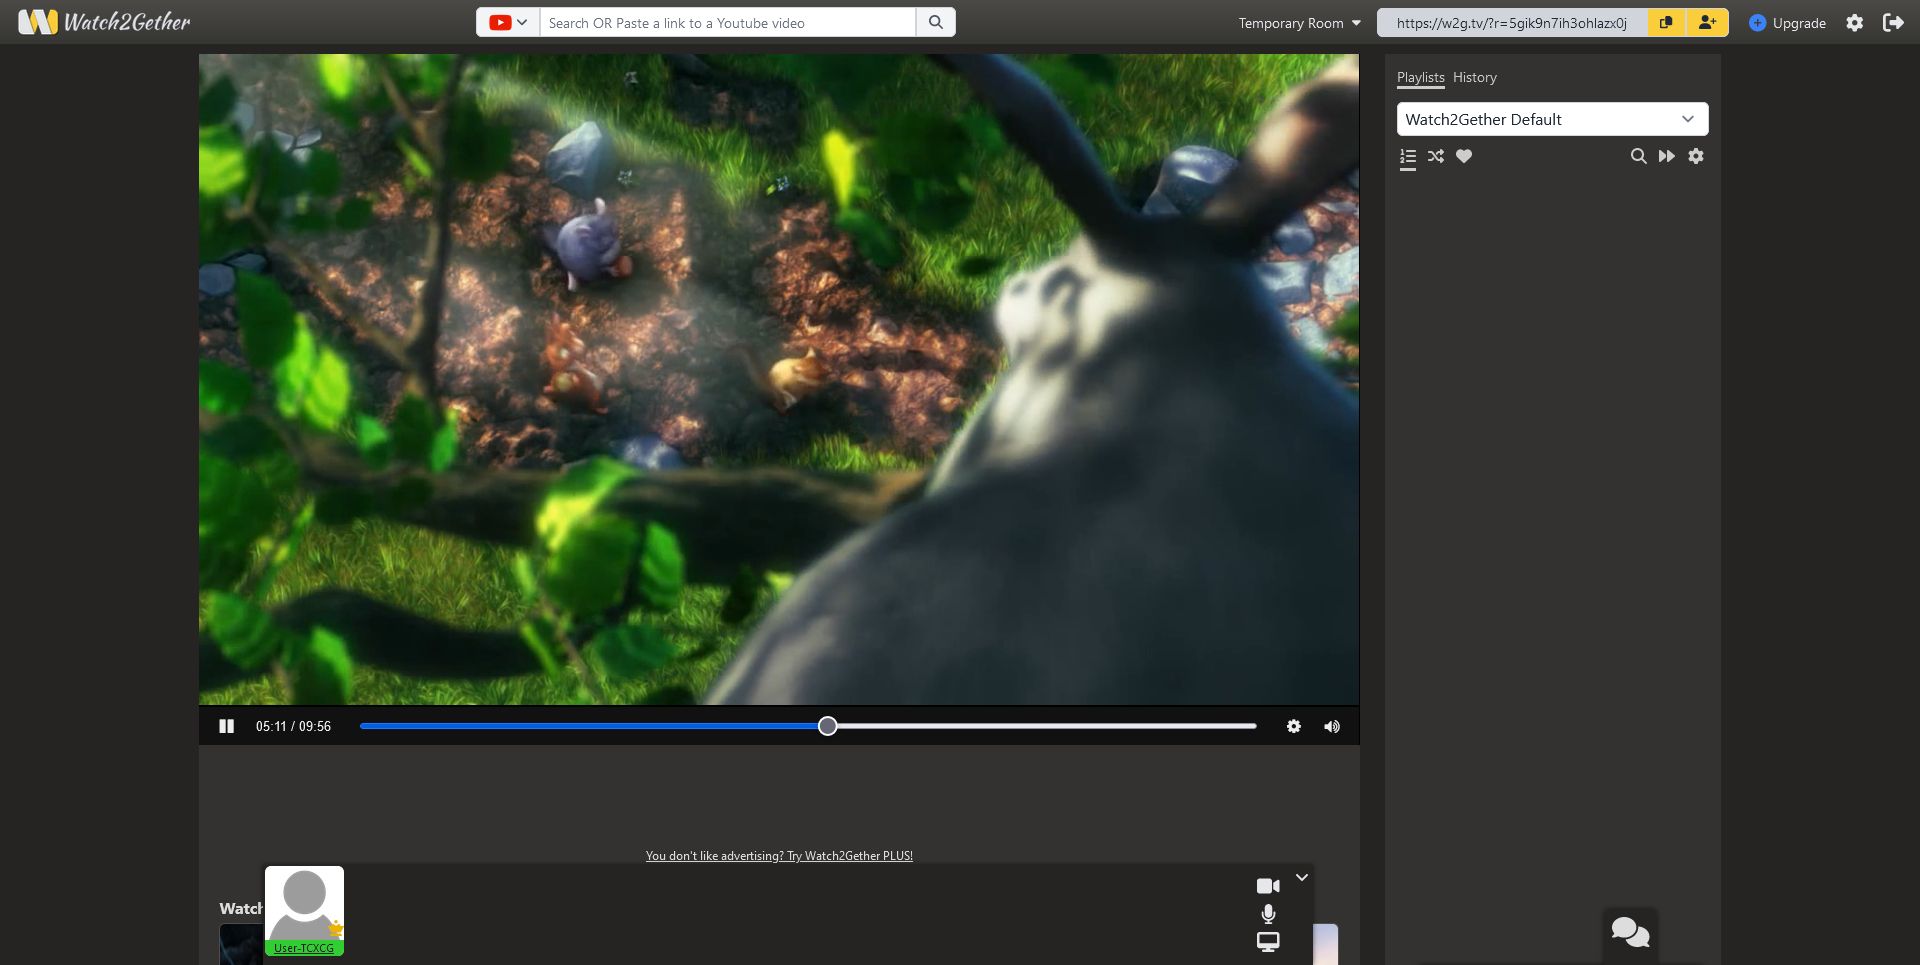Image resolution: width=1920 pixels, height=965 pixels.
Task: Click the Try Watch2Gether PLUS link
Action: point(779,856)
